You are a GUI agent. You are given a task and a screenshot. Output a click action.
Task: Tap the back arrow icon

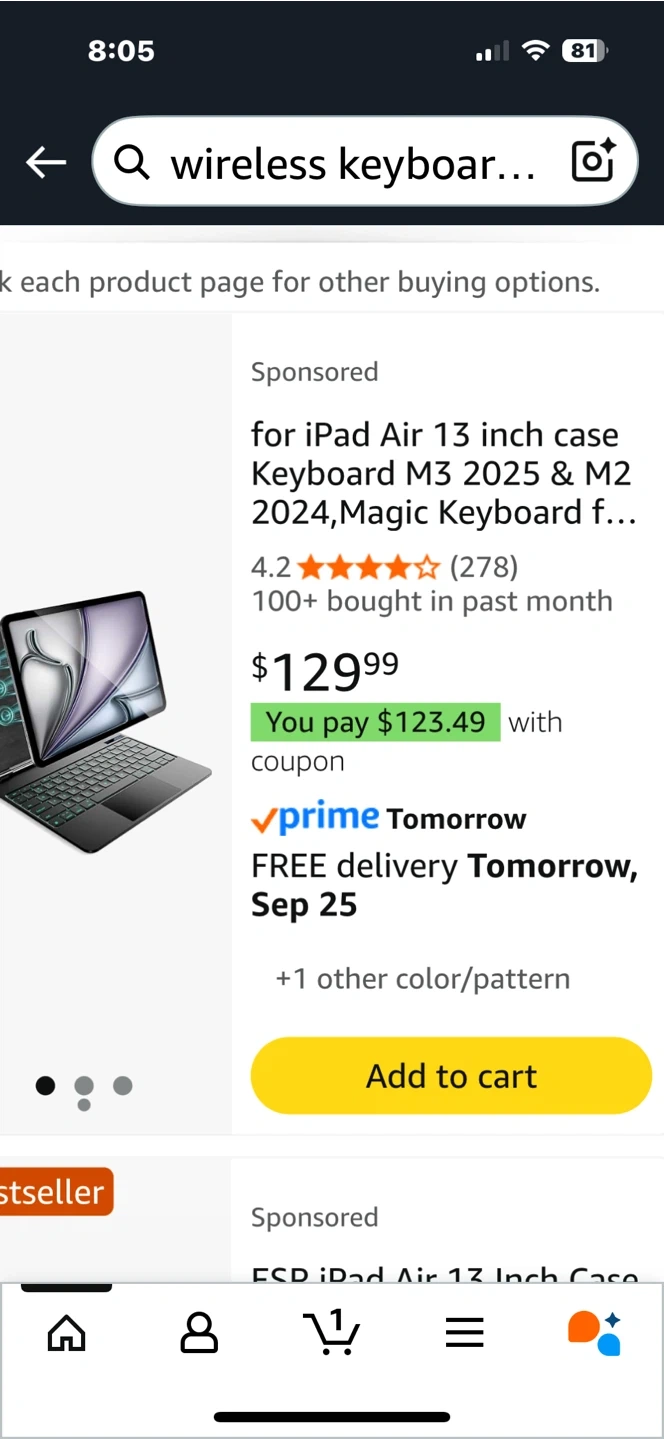click(x=46, y=162)
